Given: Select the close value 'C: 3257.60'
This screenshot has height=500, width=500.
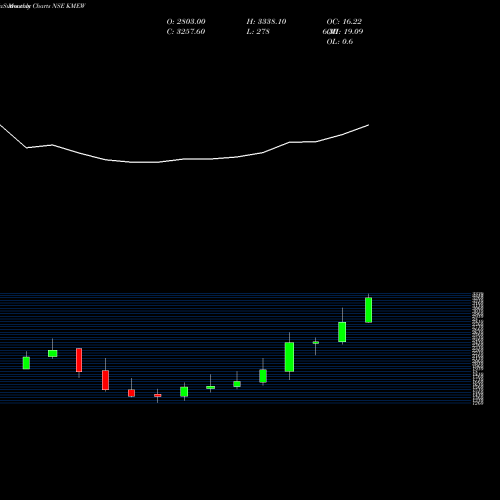Looking at the screenshot, I should (x=186, y=32).
